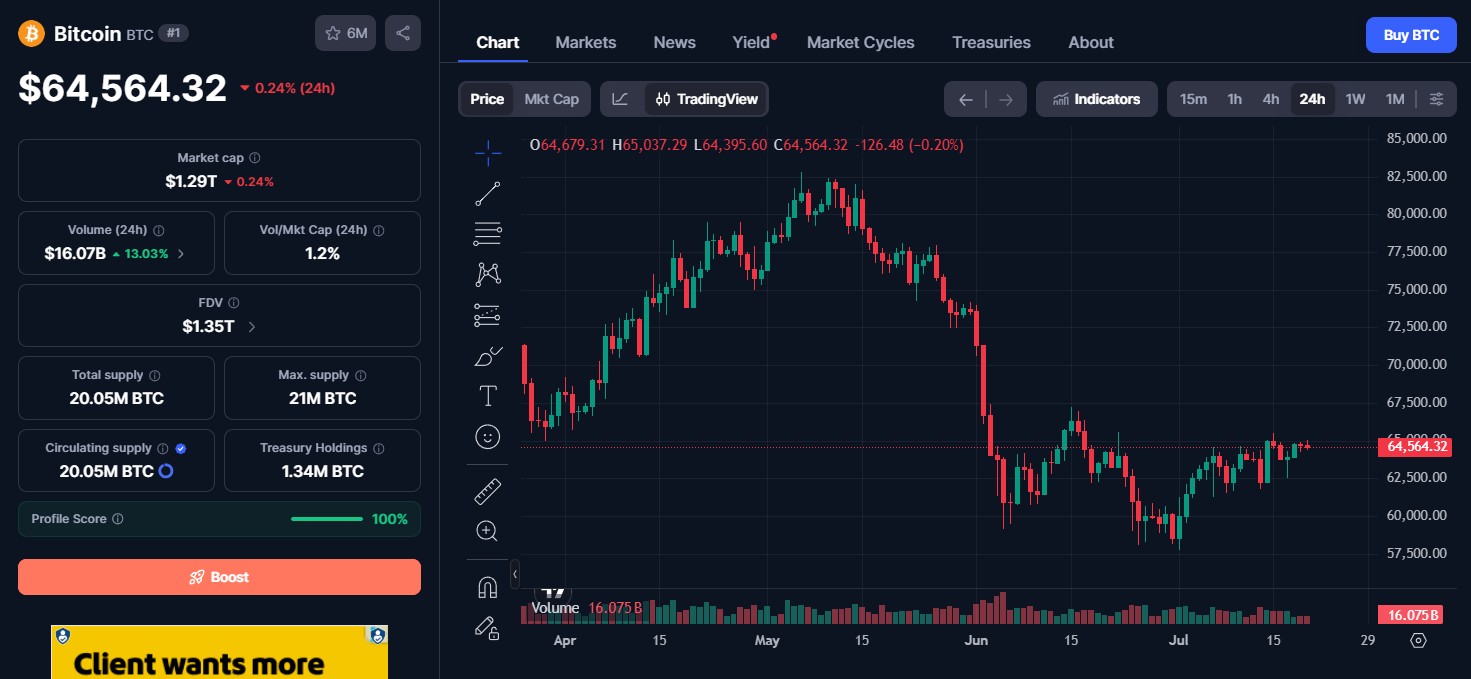Show Max. supply info icon

[x=360, y=376]
